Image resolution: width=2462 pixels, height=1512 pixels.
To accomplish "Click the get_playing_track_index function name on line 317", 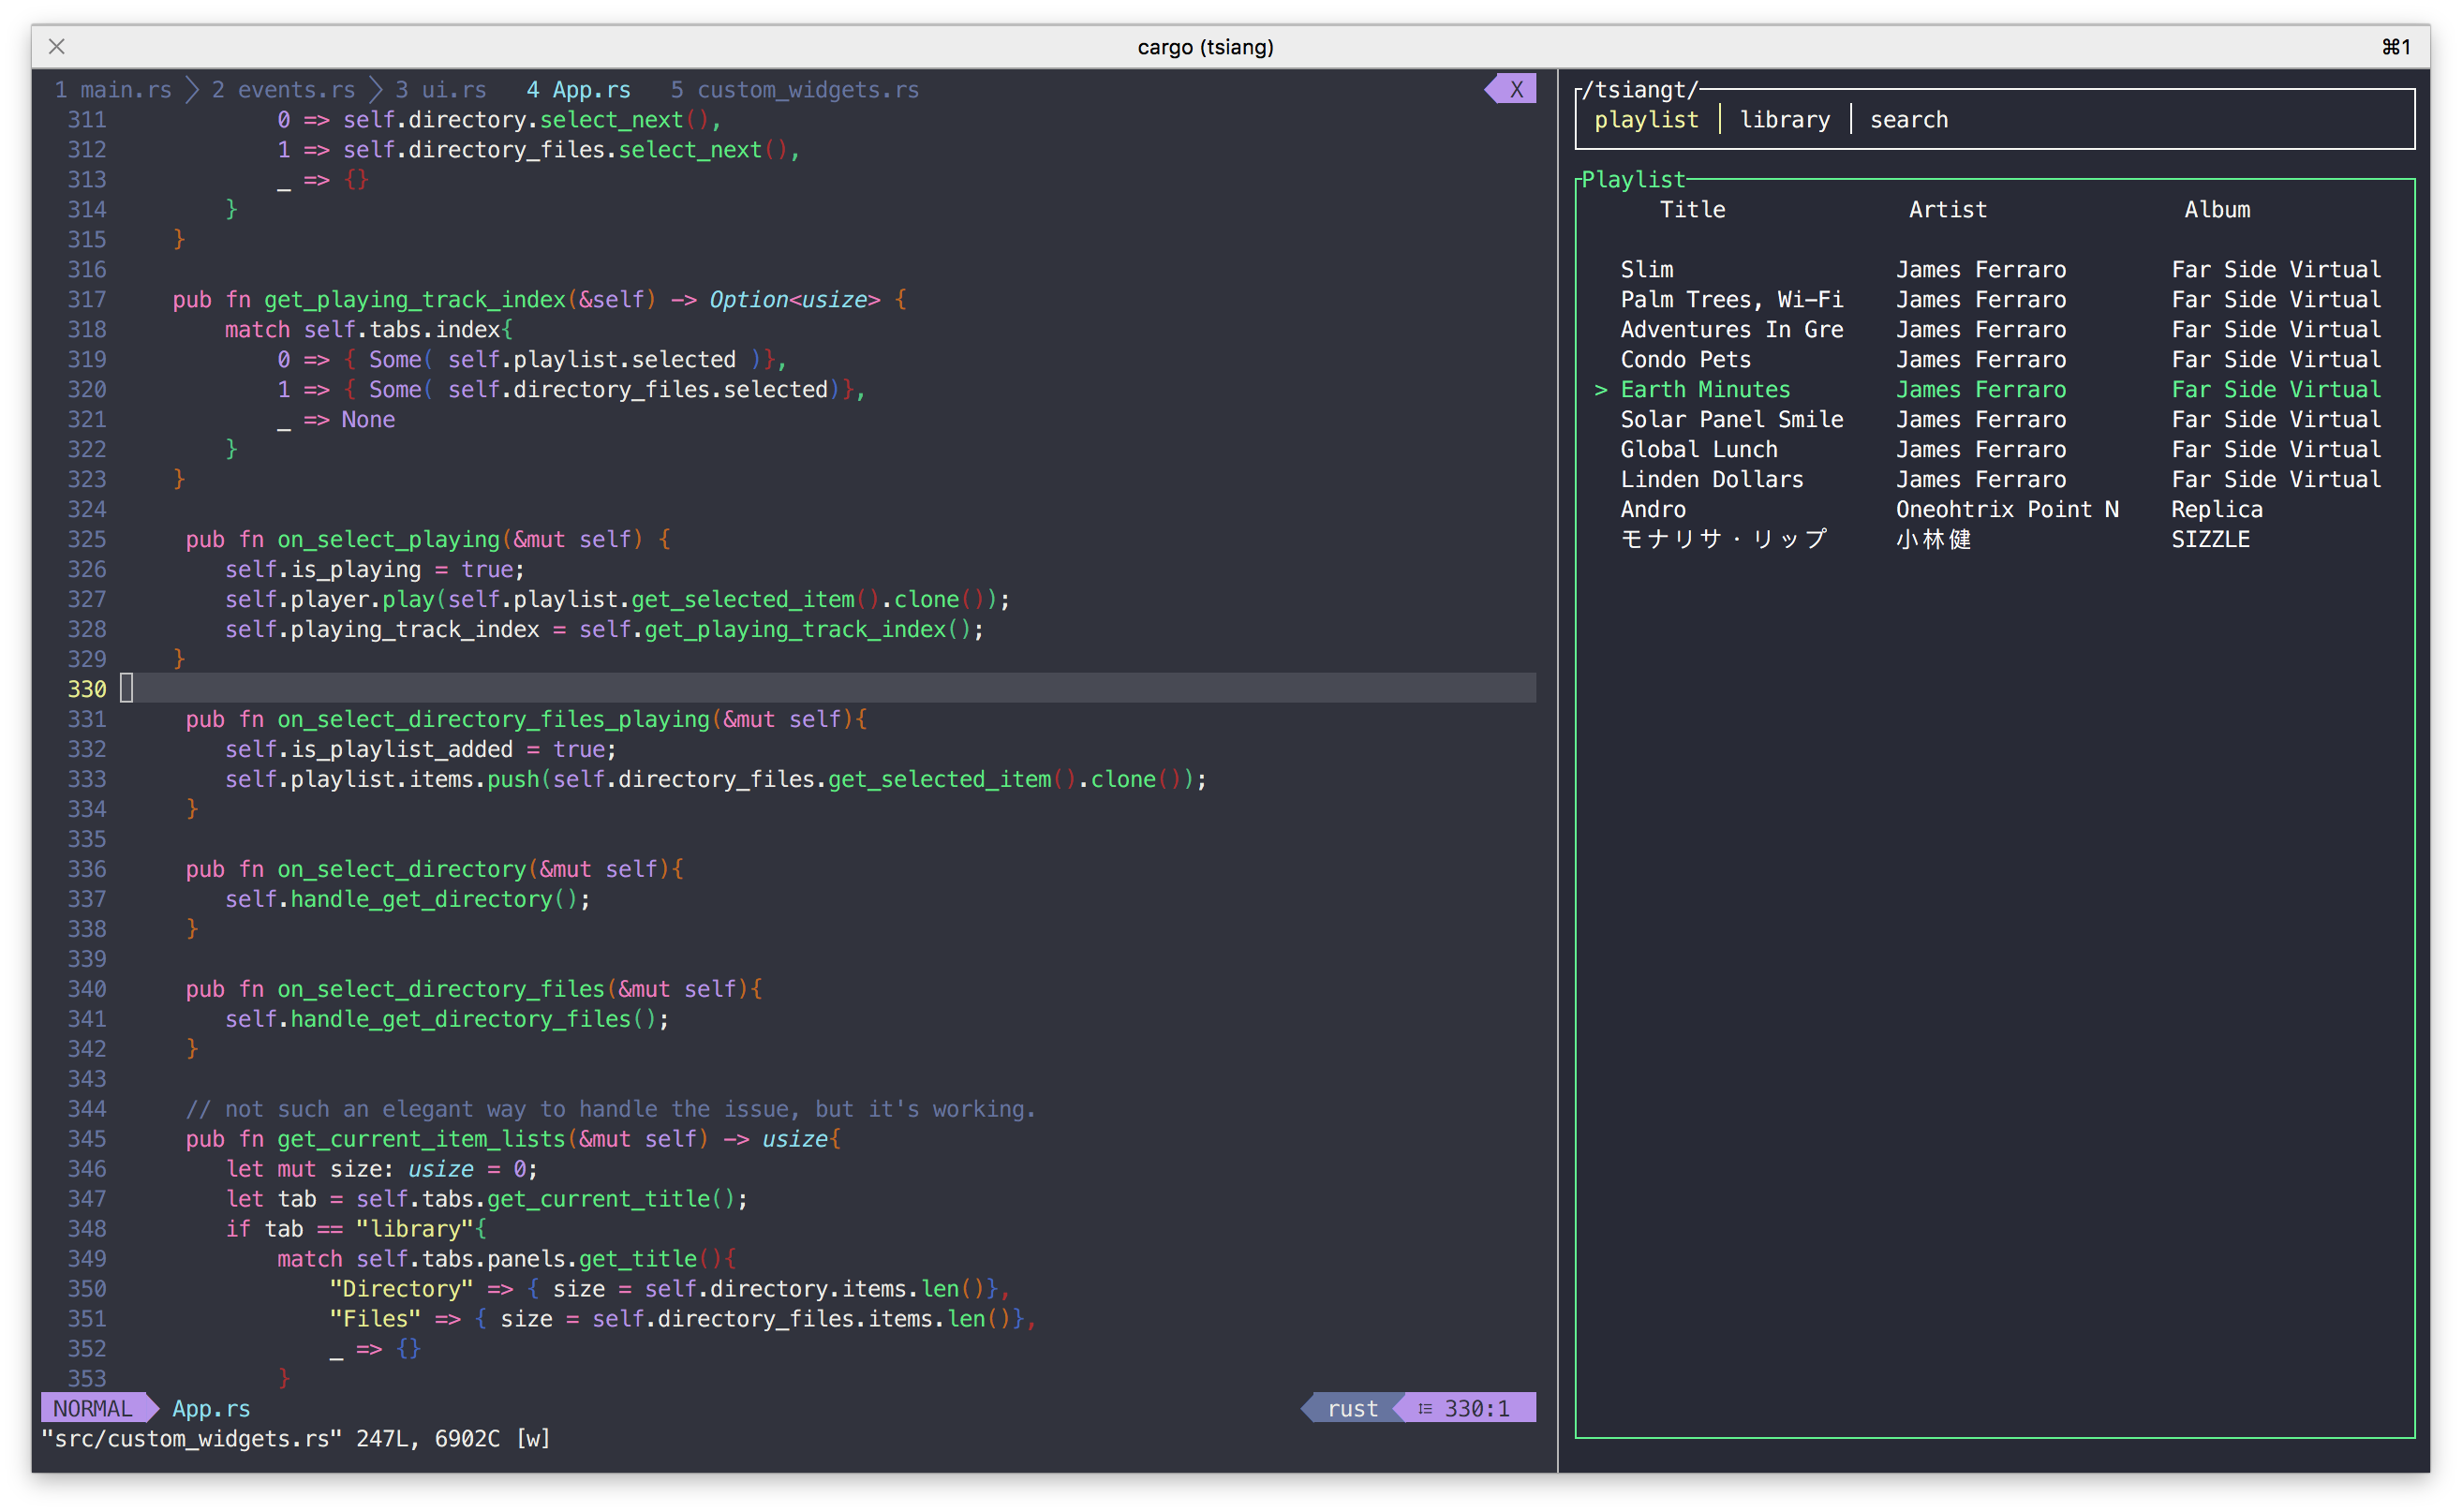I will coord(415,300).
